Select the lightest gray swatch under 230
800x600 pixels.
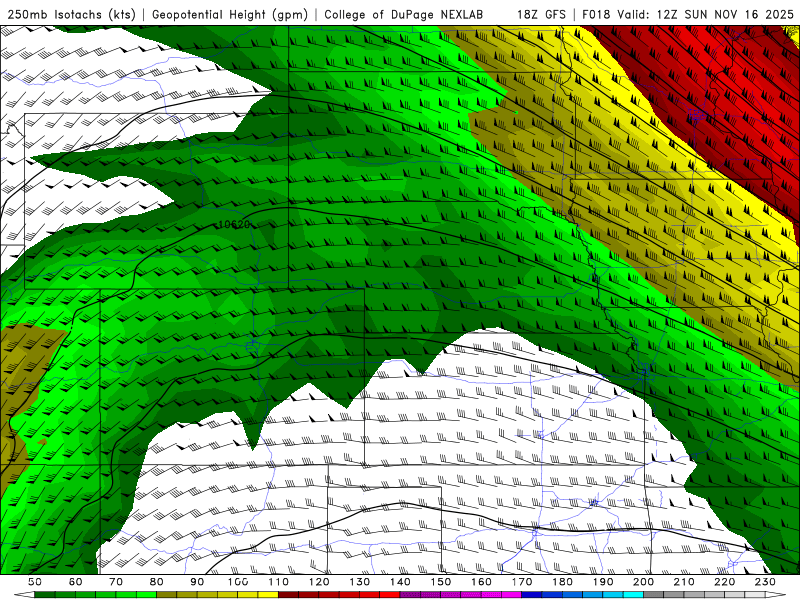point(755,595)
